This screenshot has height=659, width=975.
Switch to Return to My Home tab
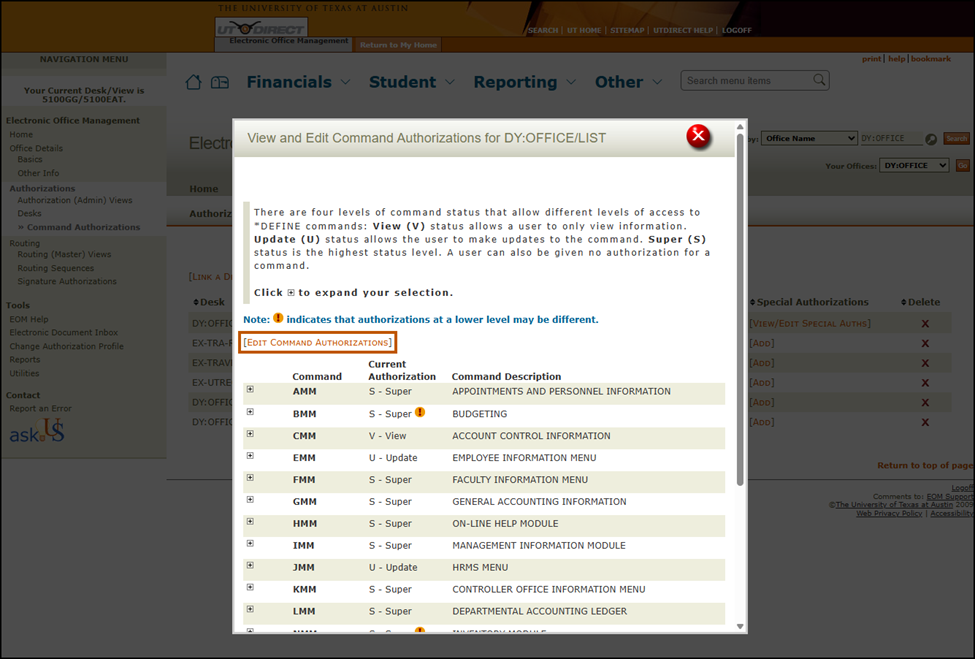[x=398, y=45]
